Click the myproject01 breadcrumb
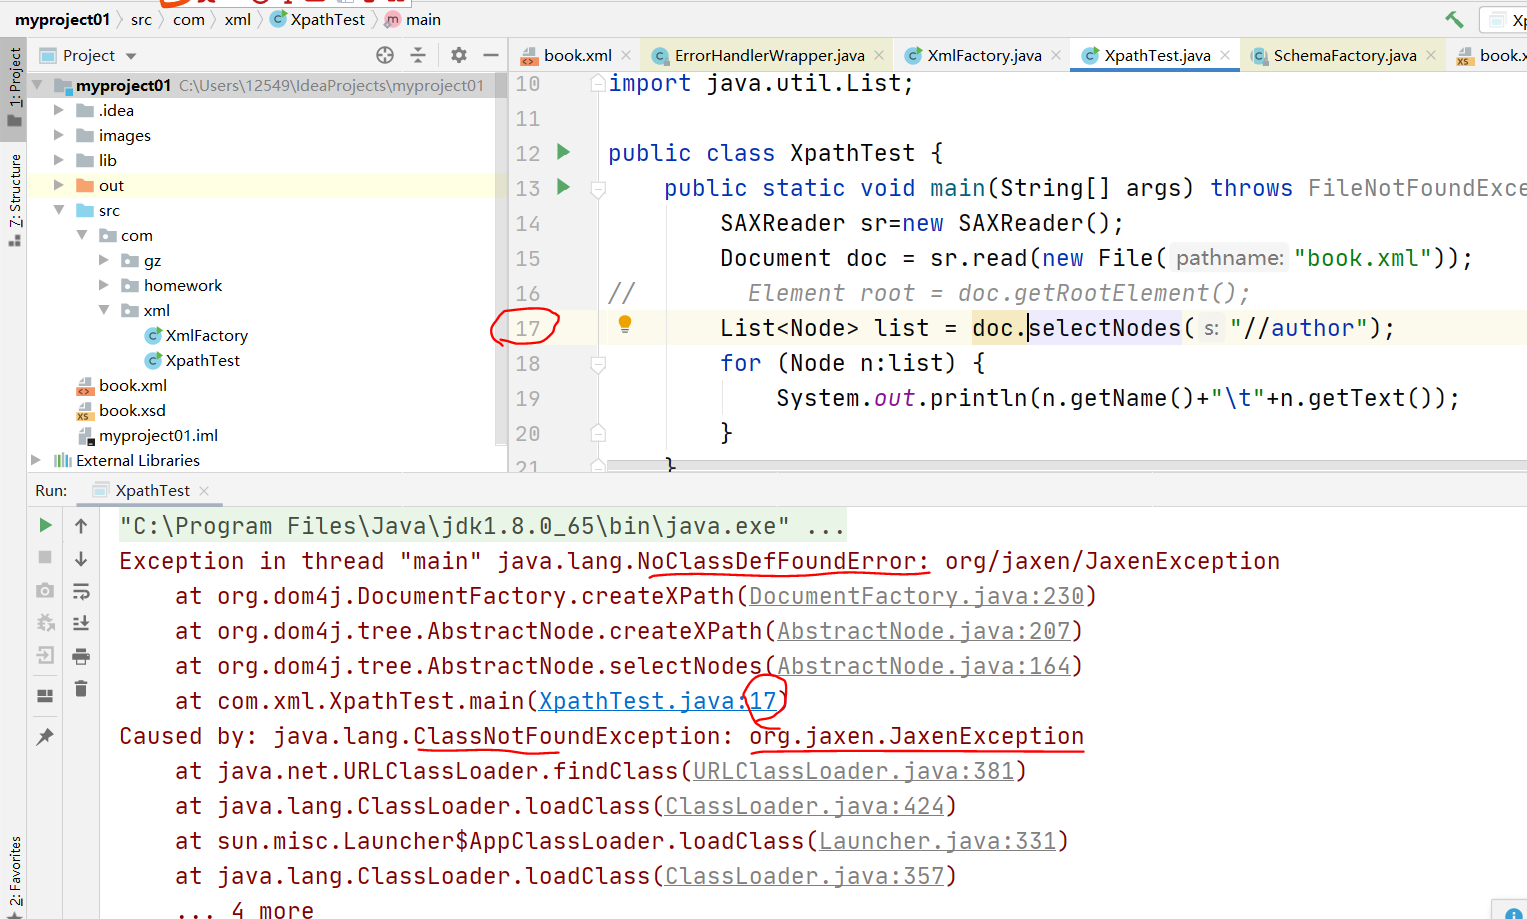The height and width of the screenshot is (919, 1527). coord(62,19)
